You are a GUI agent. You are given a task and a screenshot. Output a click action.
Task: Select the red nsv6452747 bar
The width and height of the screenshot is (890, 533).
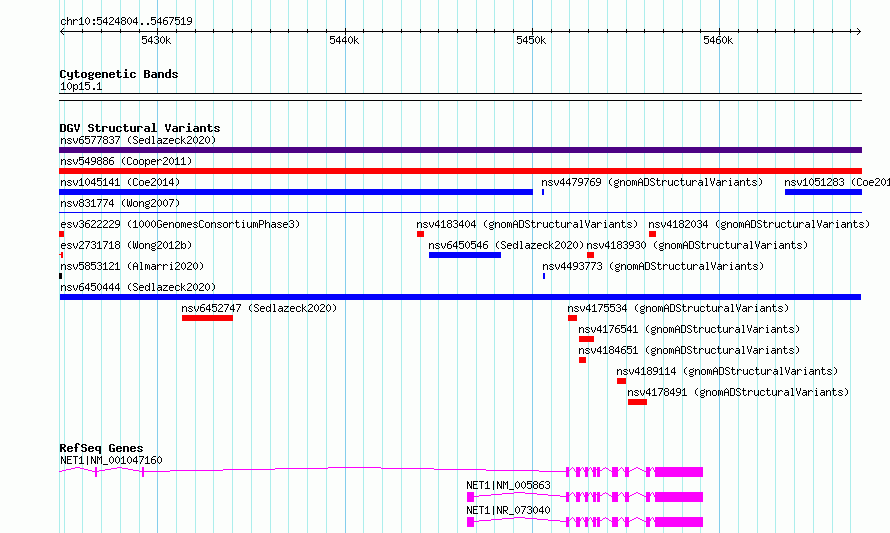click(x=207, y=318)
